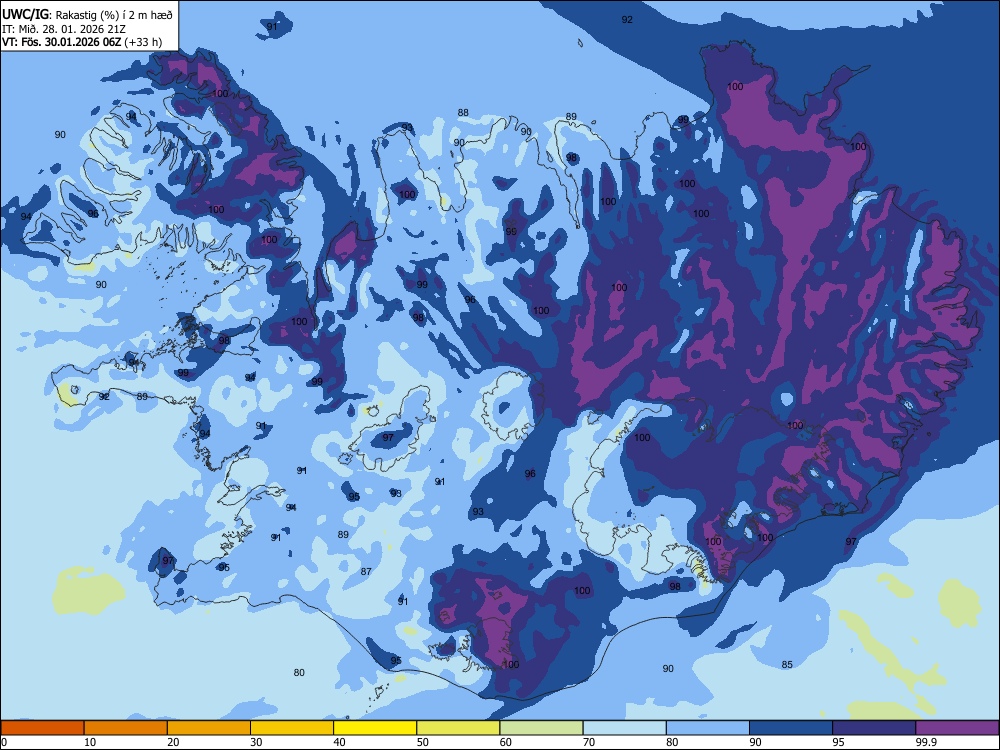Click the '88' humidity value near the north coast
The image size is (1000, 750).
click(463, 113)
